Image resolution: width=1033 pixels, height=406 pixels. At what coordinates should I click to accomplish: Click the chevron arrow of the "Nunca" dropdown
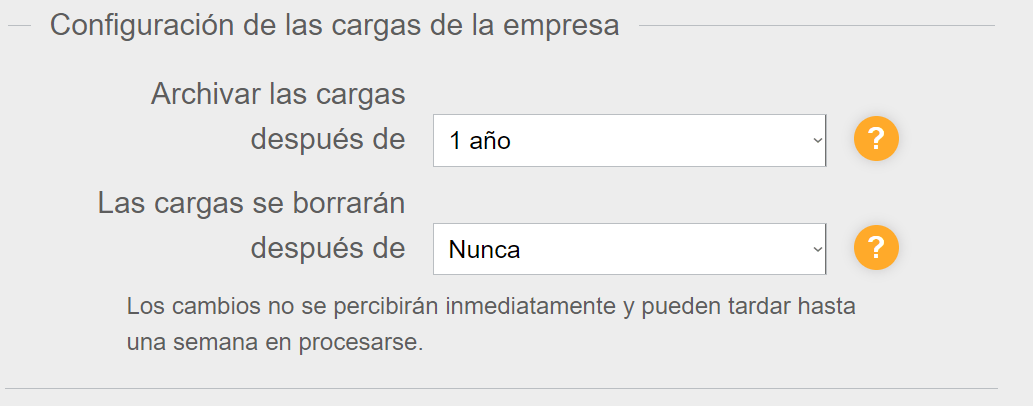click(817, 248)
